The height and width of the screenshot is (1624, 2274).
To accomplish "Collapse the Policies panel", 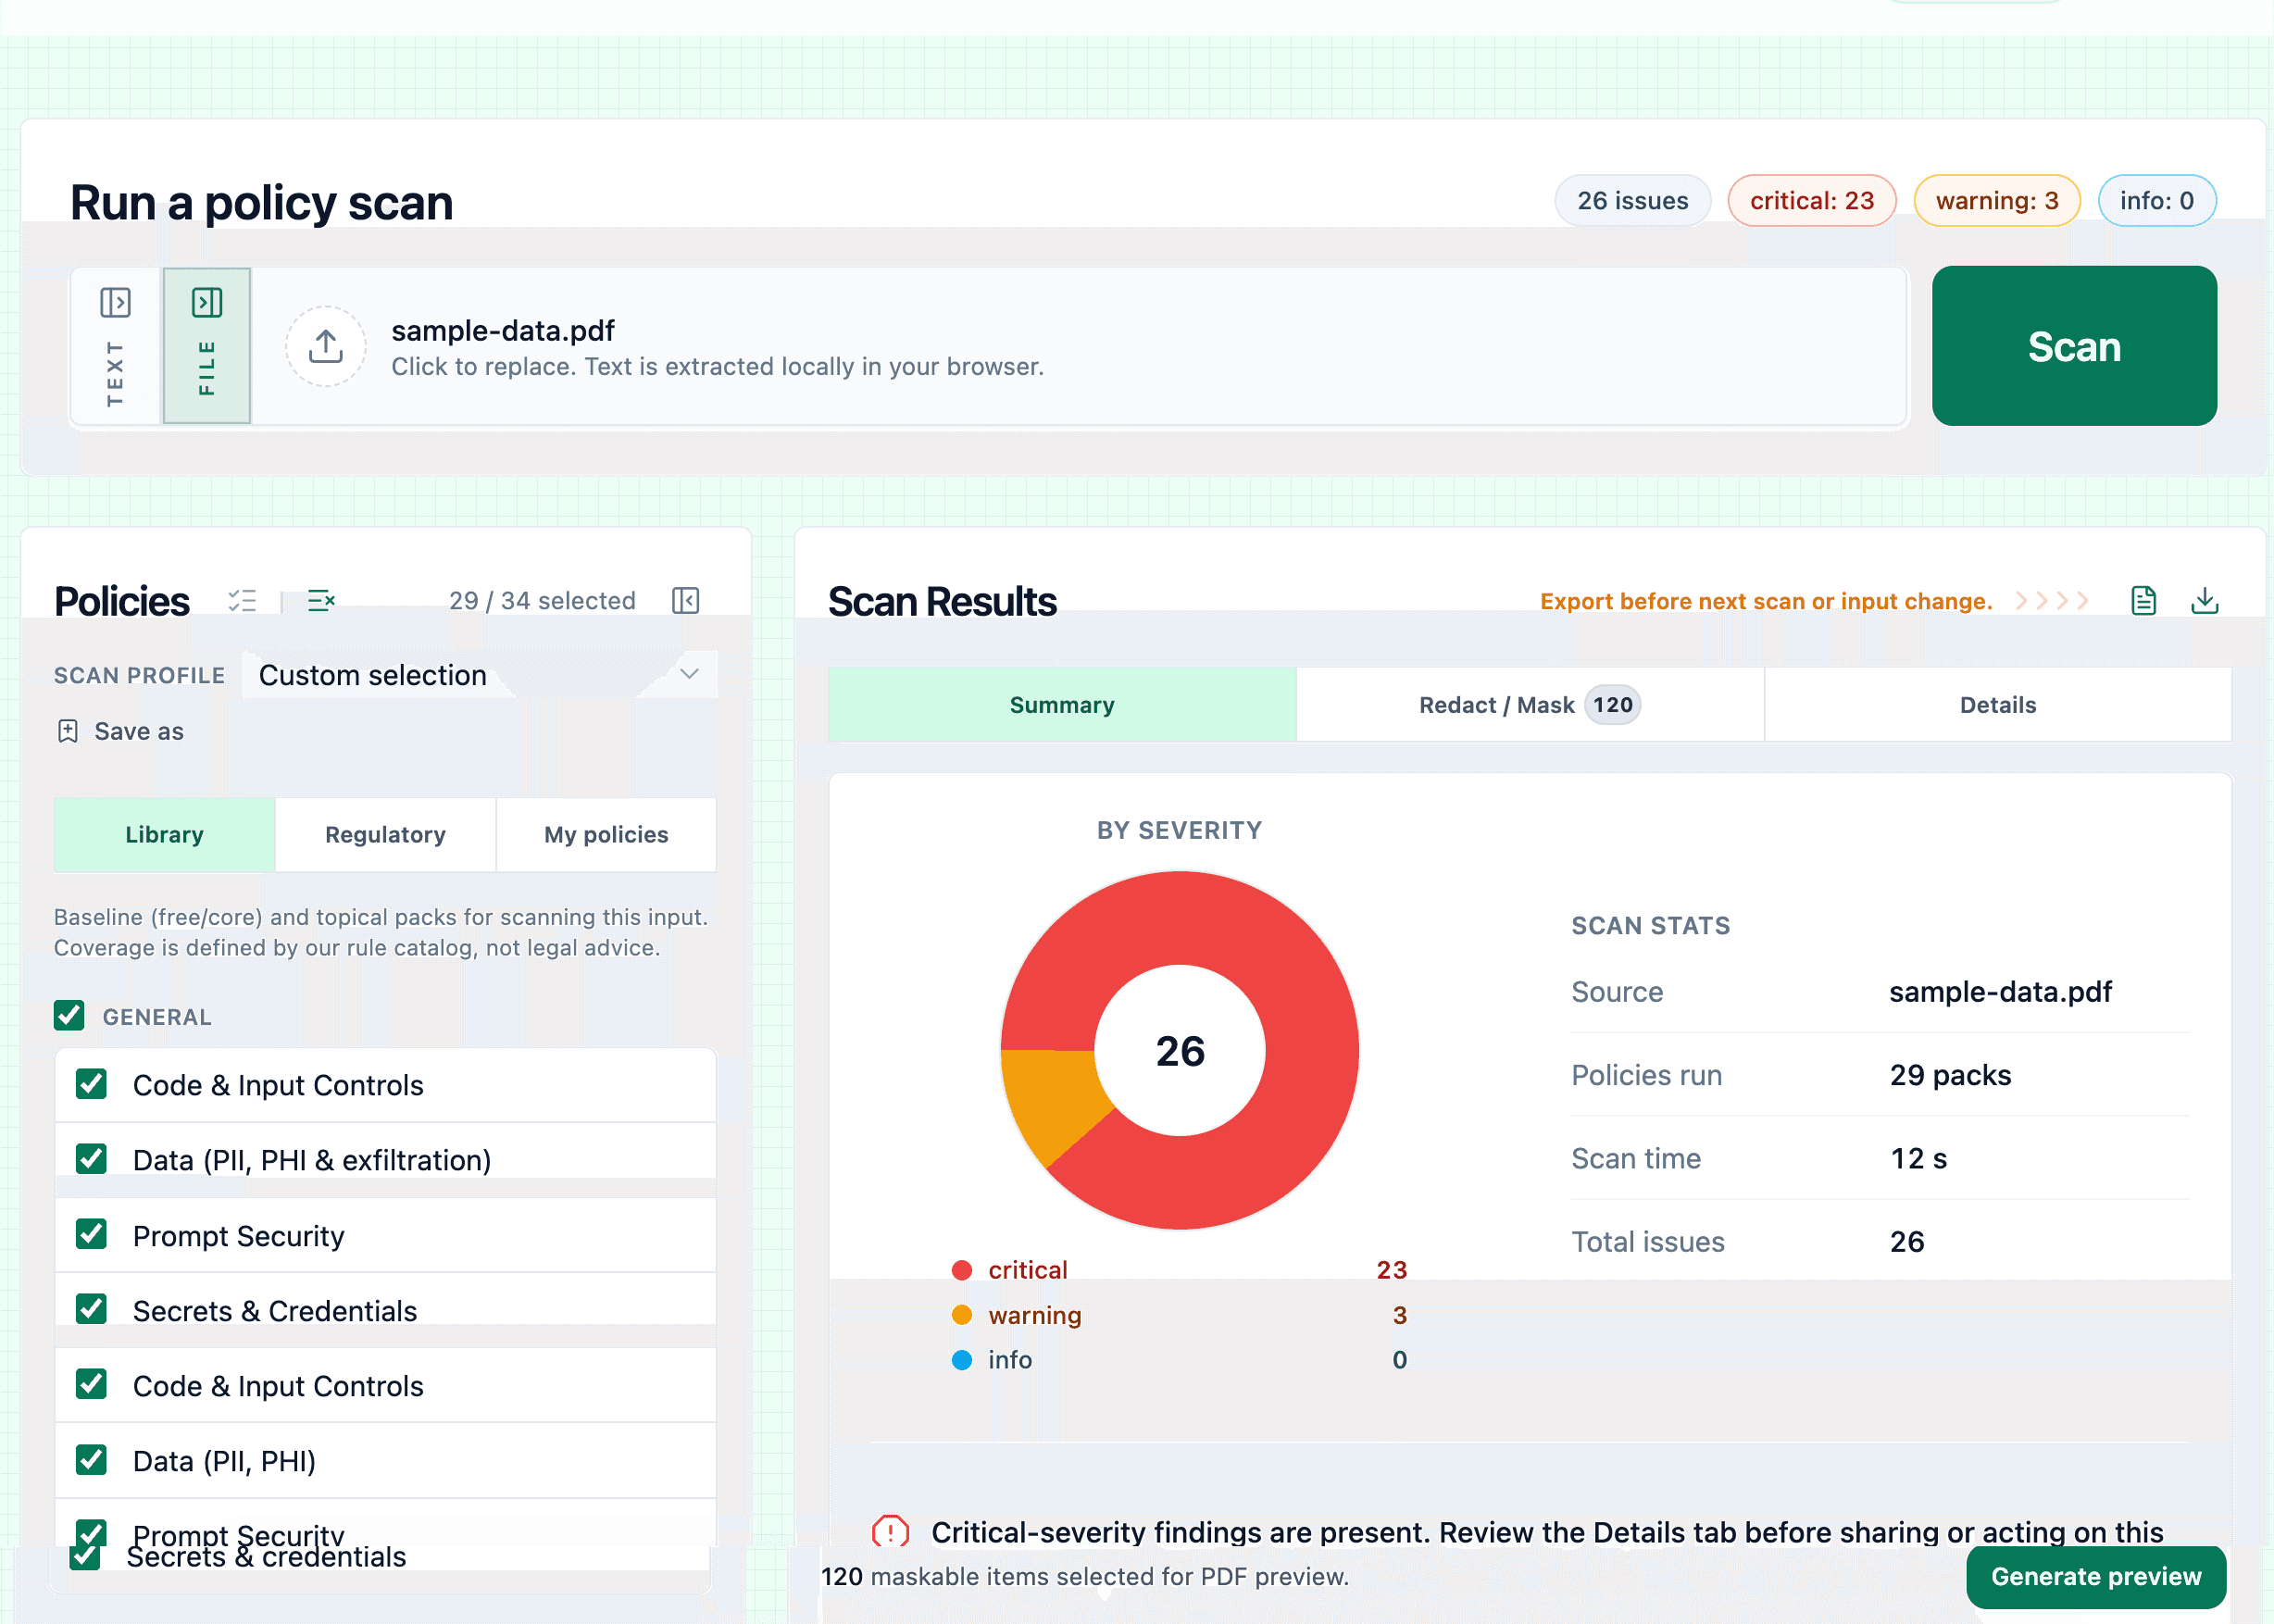I will click(686, 600).
